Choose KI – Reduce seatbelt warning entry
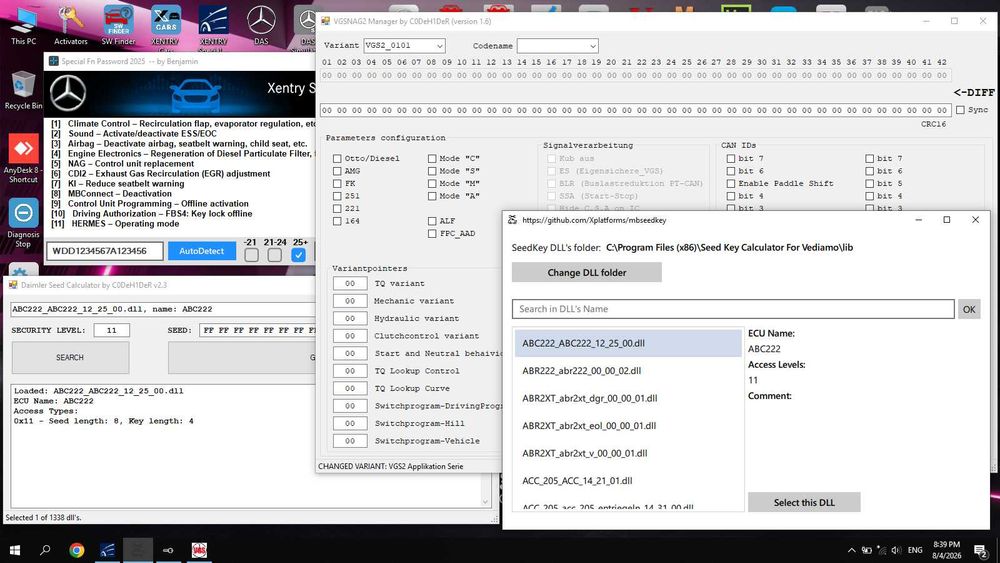This screenshot has height=563, width=1000. pyautogui.click(x=118, y=184)
